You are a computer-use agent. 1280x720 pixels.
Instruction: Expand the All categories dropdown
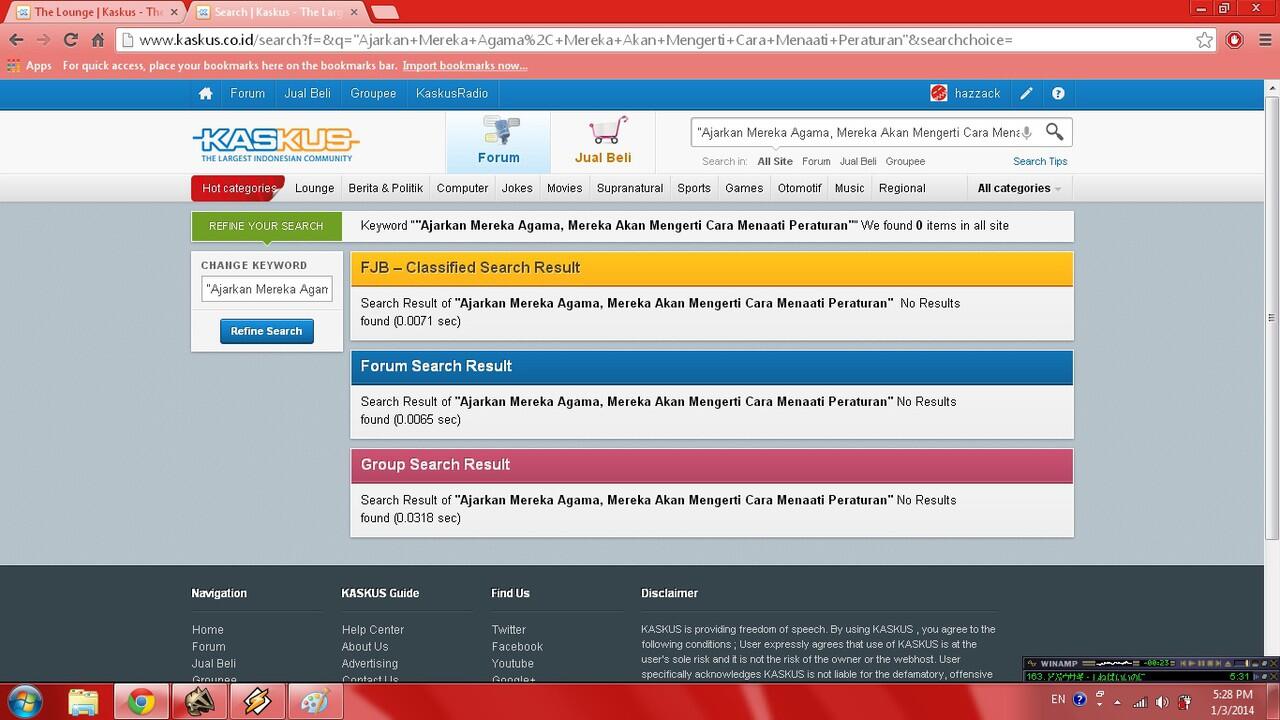point(1019,188)
